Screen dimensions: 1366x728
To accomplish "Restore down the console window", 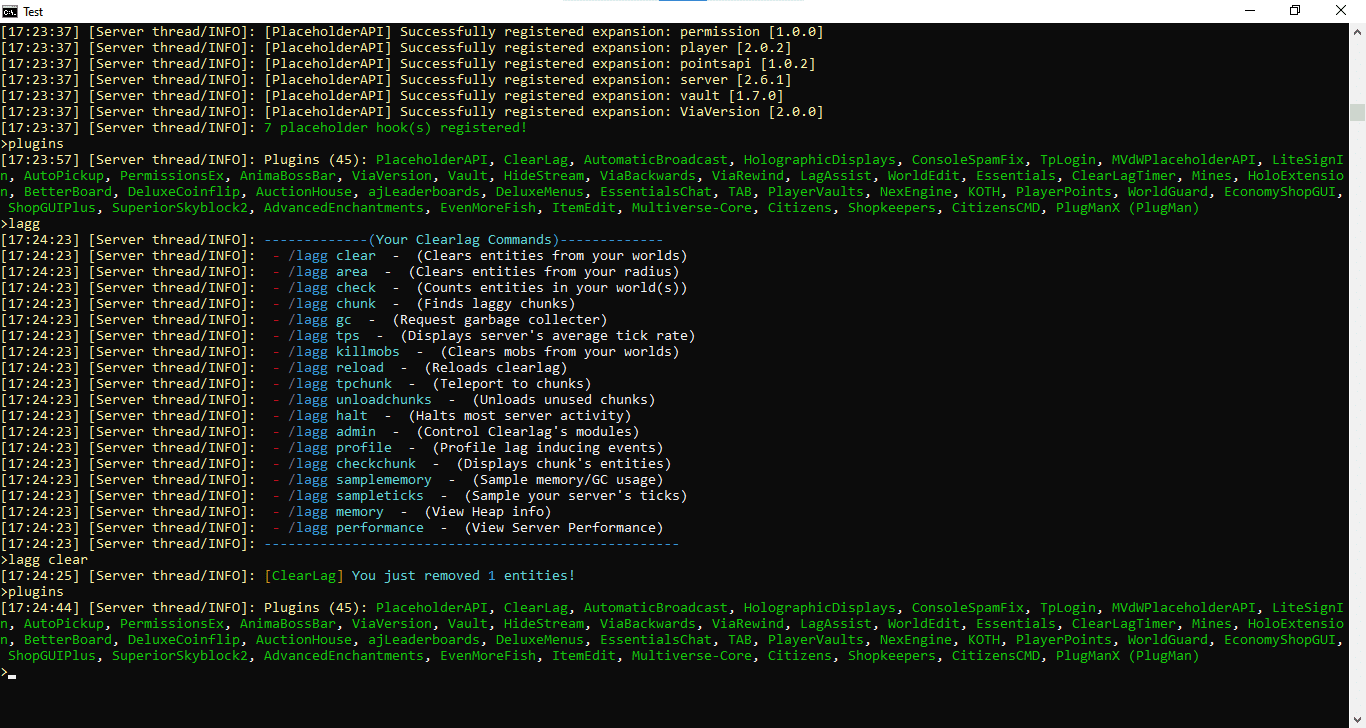I will [1295, 11].
